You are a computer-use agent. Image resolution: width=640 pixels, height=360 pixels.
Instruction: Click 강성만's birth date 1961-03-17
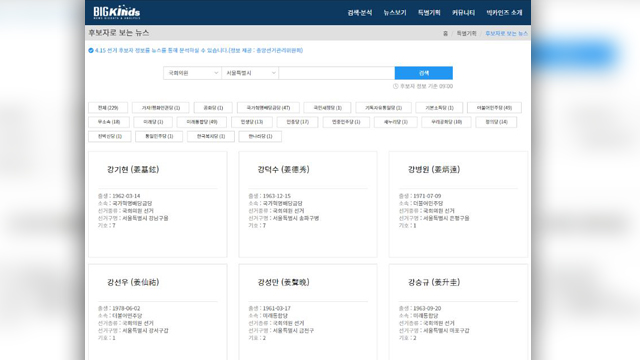pos(277,309)
